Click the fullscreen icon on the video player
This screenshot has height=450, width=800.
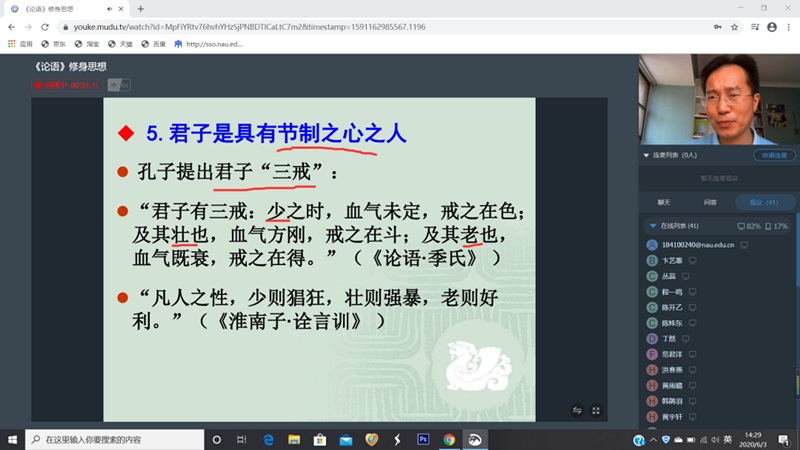tap(596, 410)
